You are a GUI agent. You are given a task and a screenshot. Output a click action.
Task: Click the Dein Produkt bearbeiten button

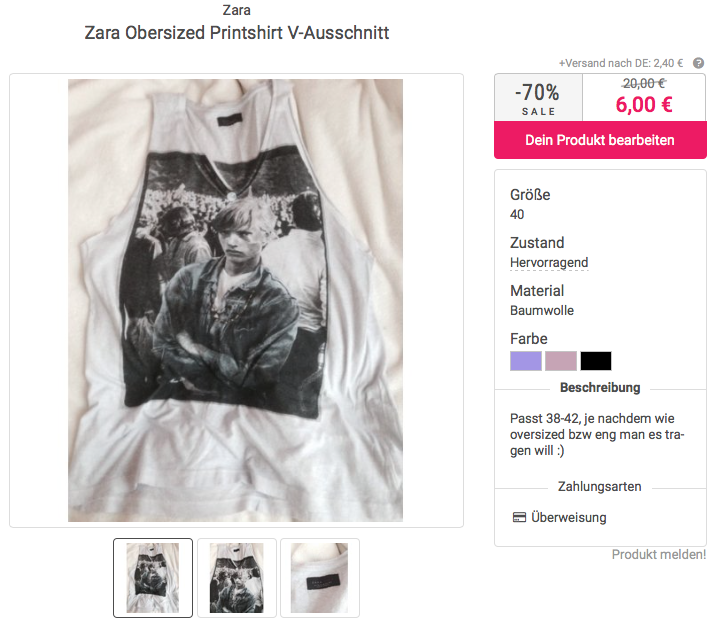pyautogui.click(x=600, y=140)
